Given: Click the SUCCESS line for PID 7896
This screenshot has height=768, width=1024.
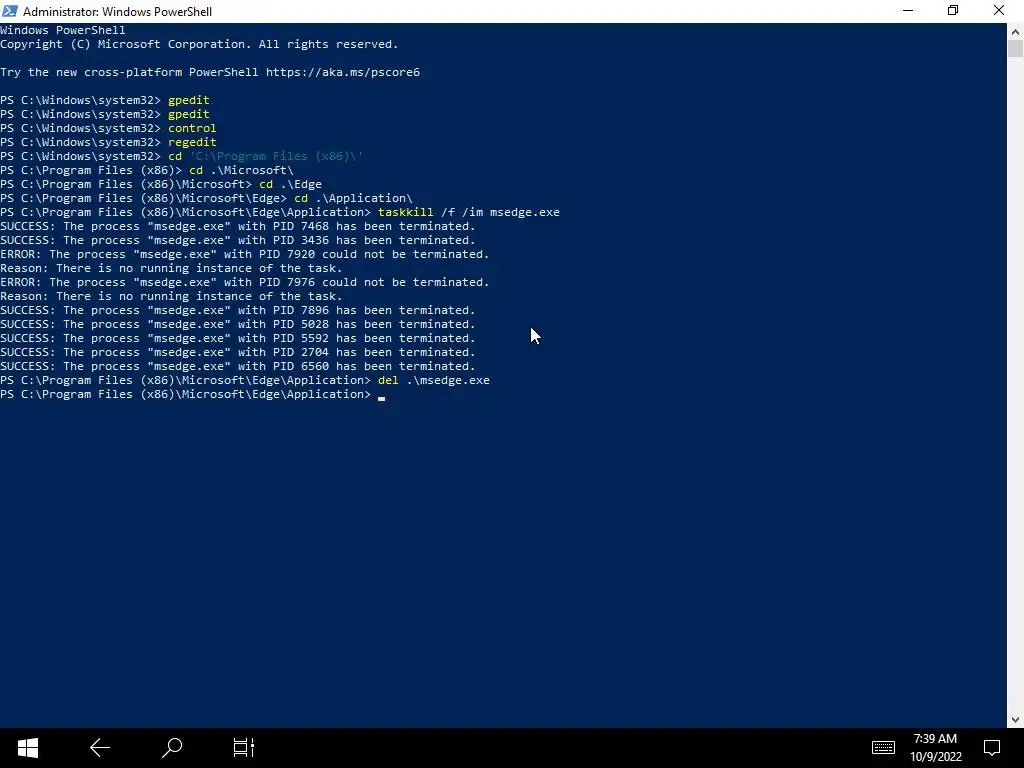Looking at the screenshot, I should [x=238, y=310].
